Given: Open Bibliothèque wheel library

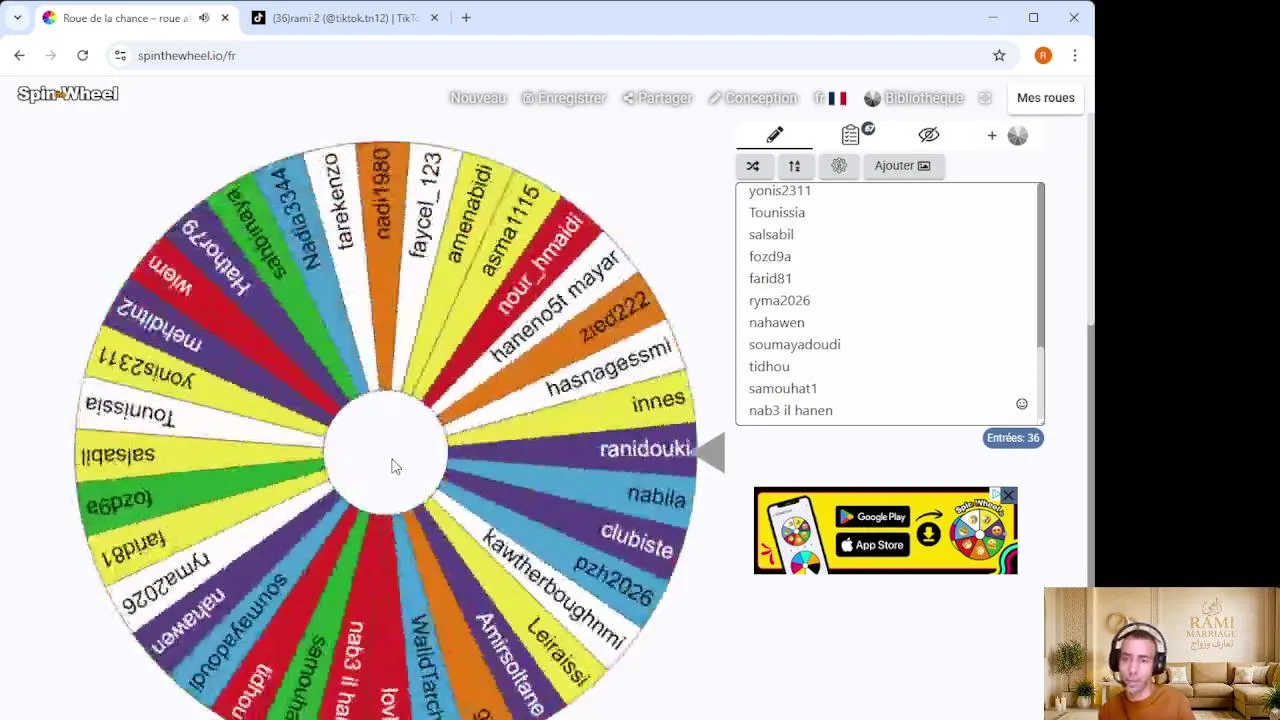Looking at the screenshot, I should point(914,98).
